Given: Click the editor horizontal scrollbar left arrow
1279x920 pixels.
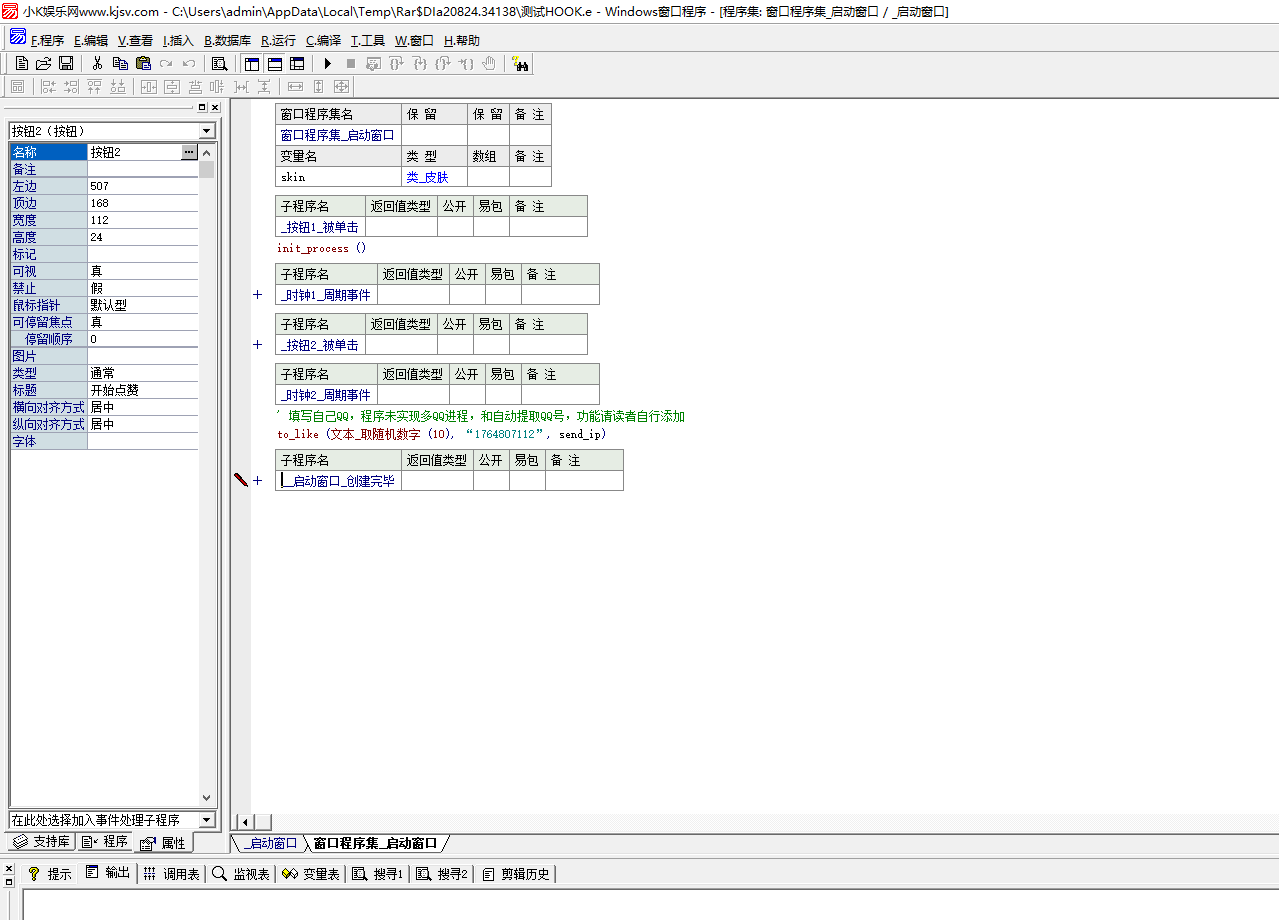Looking at the screenshot, I should tap(244, 822).
